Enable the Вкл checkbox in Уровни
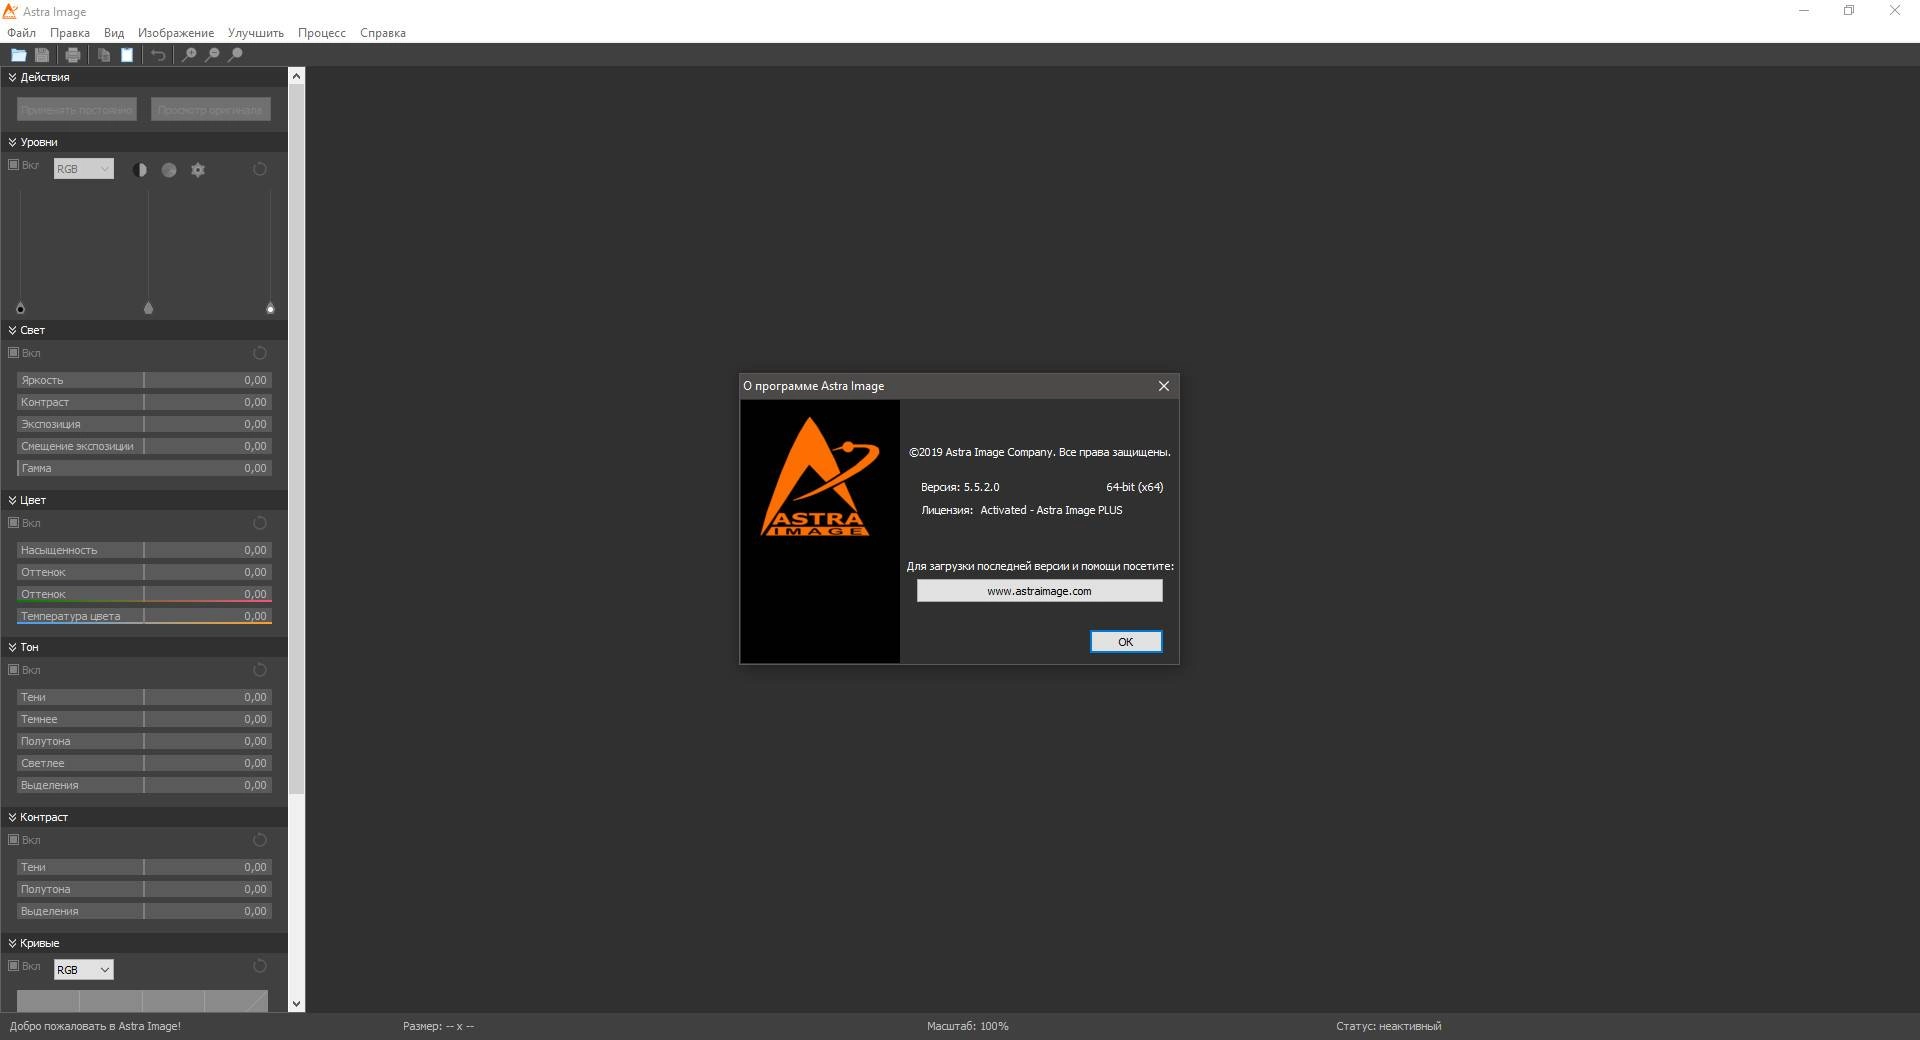 click(13, 165)
